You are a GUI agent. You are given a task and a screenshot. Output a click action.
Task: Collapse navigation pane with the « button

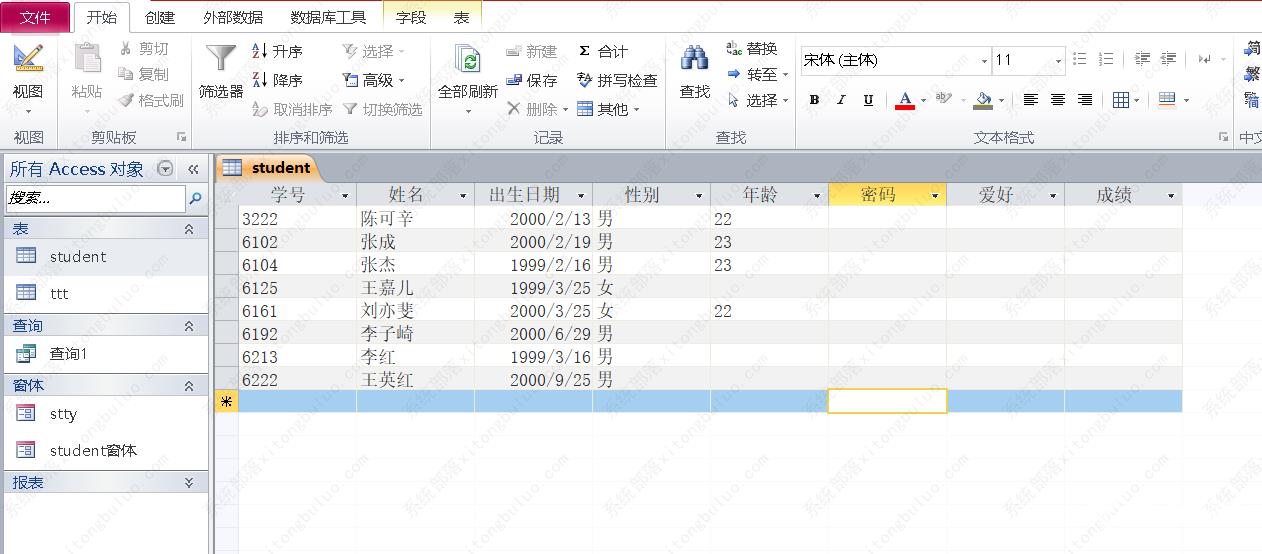[193, 169]
